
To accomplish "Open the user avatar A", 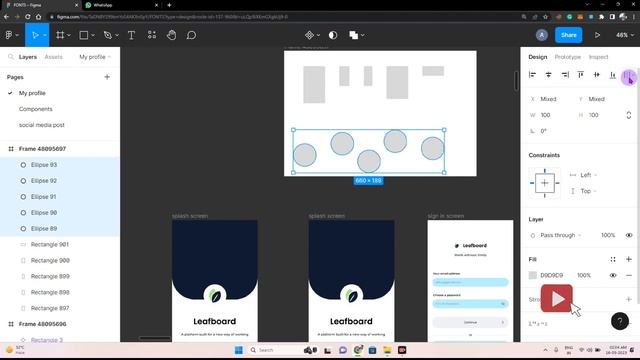I will [542, 35].
